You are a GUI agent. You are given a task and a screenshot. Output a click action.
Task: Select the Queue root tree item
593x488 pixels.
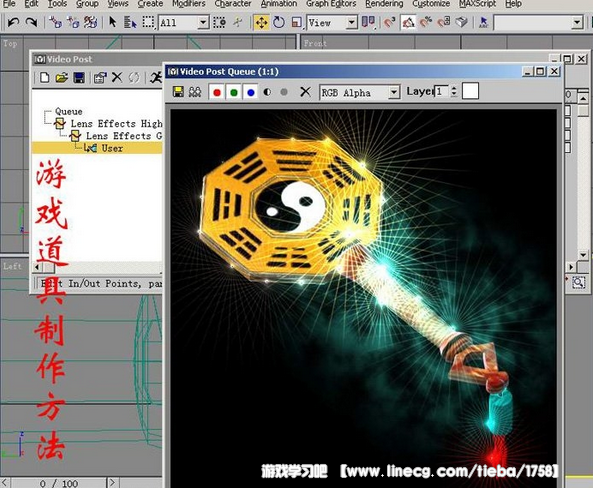click(68, 111)
